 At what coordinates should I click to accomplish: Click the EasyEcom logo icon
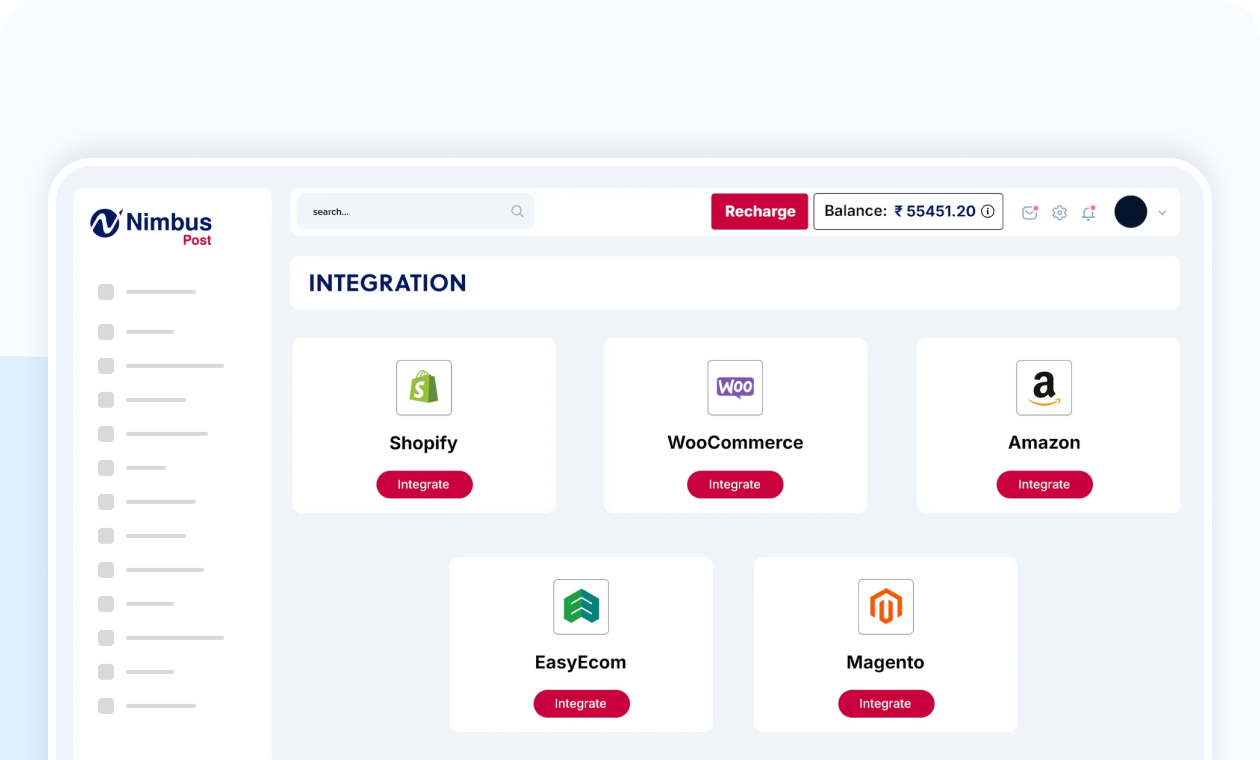[581, 607]
